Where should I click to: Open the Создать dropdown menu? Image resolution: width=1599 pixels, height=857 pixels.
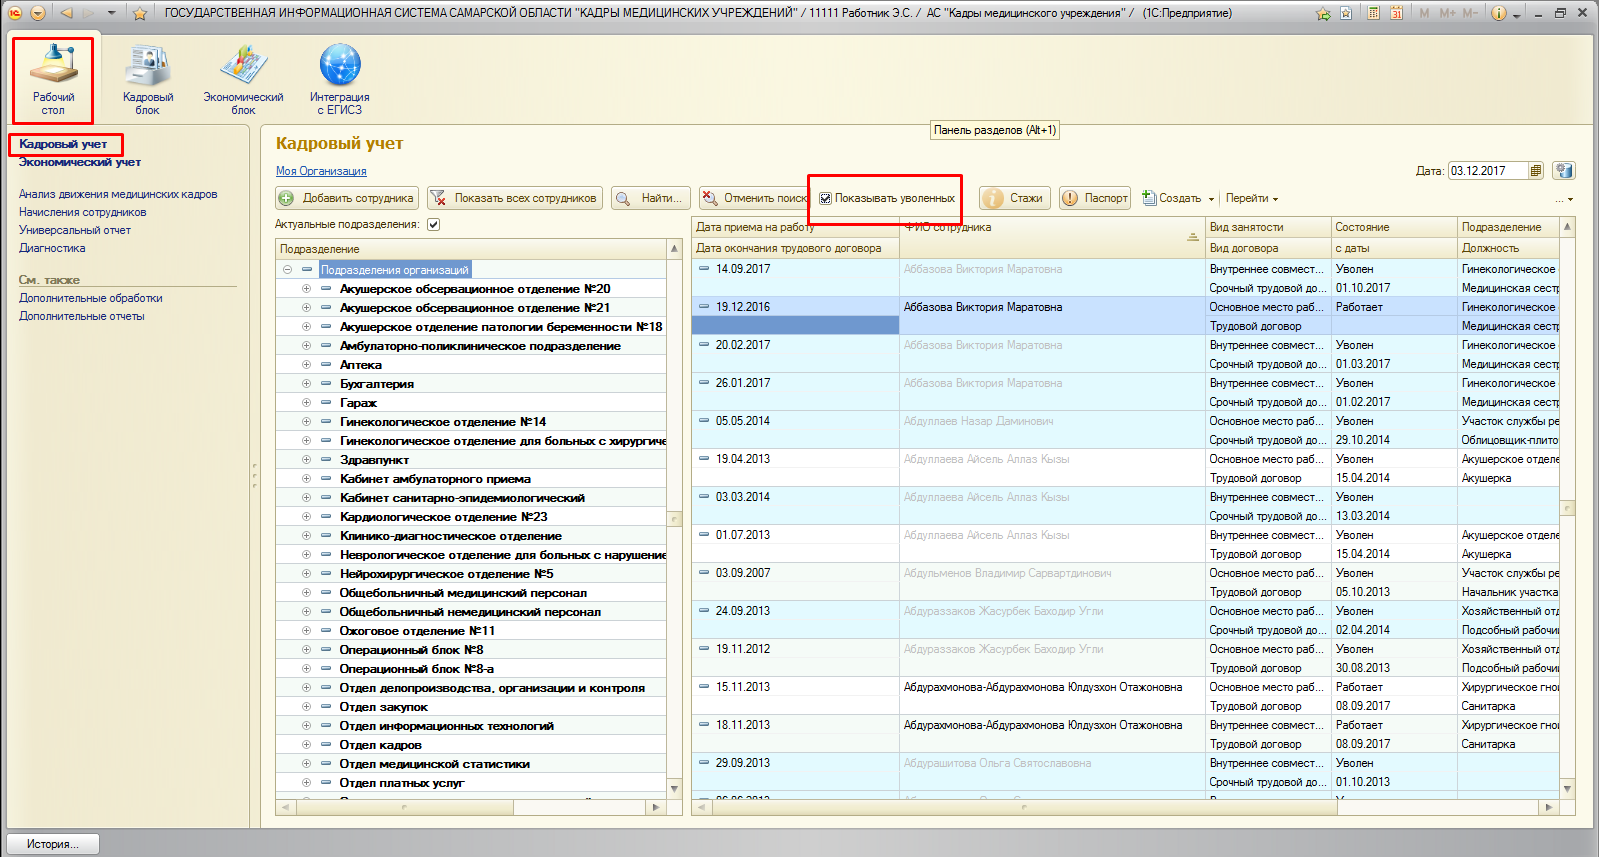(x=1180, y=198)
